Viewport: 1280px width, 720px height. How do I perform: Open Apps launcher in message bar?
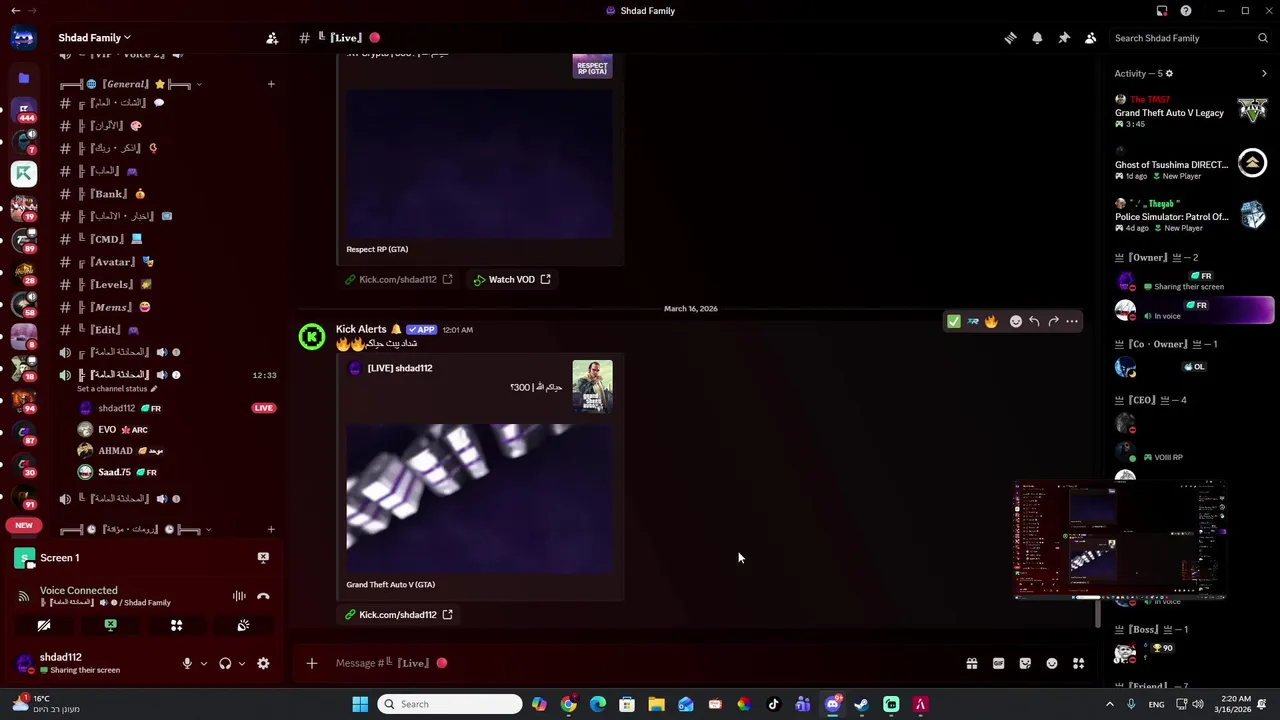(1079, 663)
